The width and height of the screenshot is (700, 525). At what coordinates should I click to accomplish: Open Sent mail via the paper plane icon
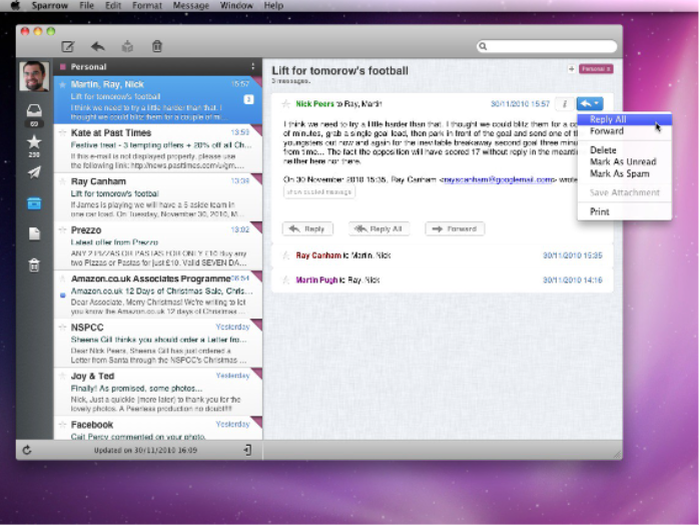[34, 172]
